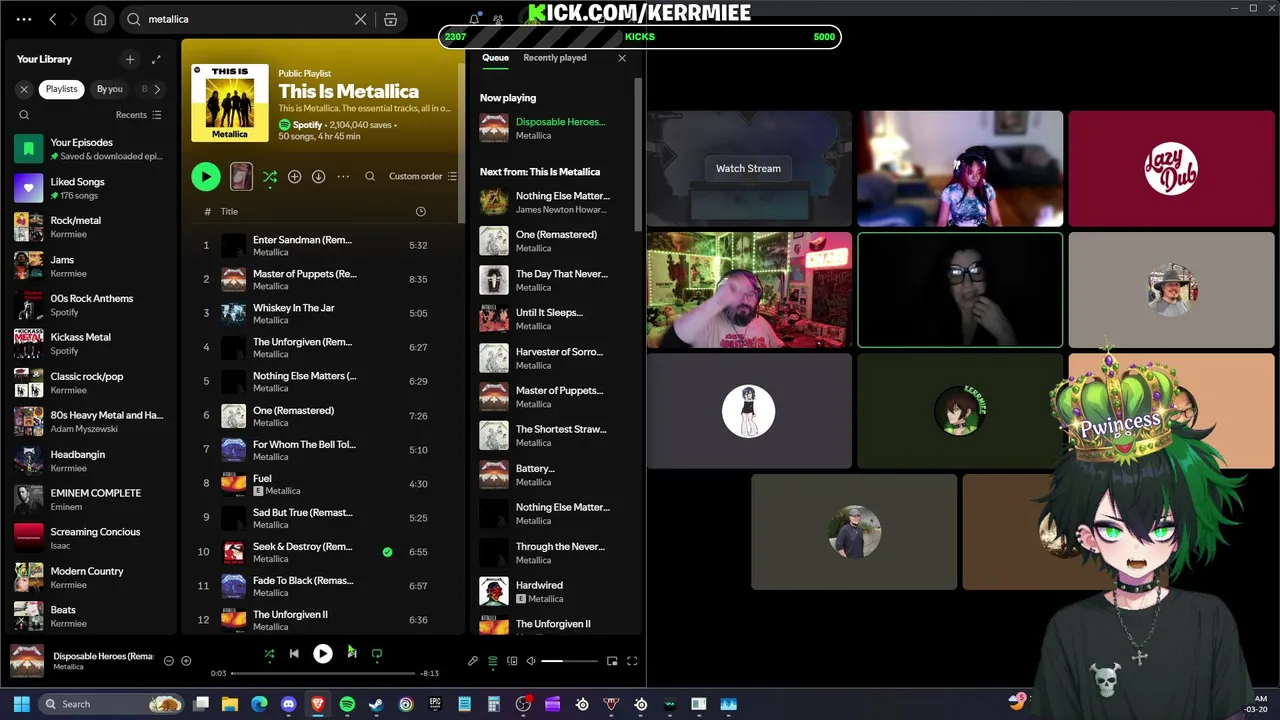Screen dimensions: 1280x720
Task: Adjust the volume slider
Action: coord(570,661)
